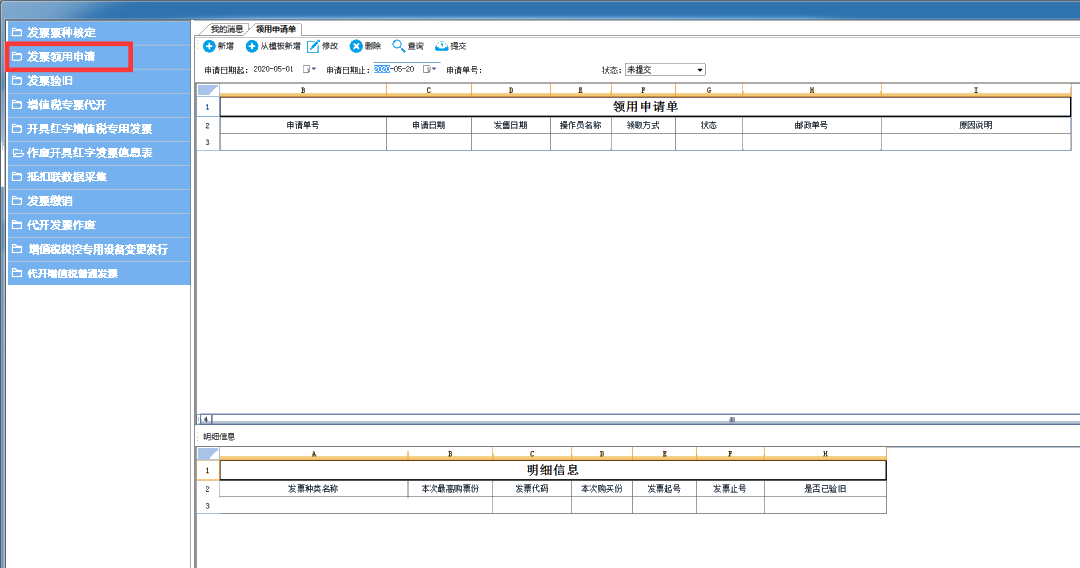1080x568 pixels.
Task: Click the upper grid's select-all corner
Action: point(208,90)
